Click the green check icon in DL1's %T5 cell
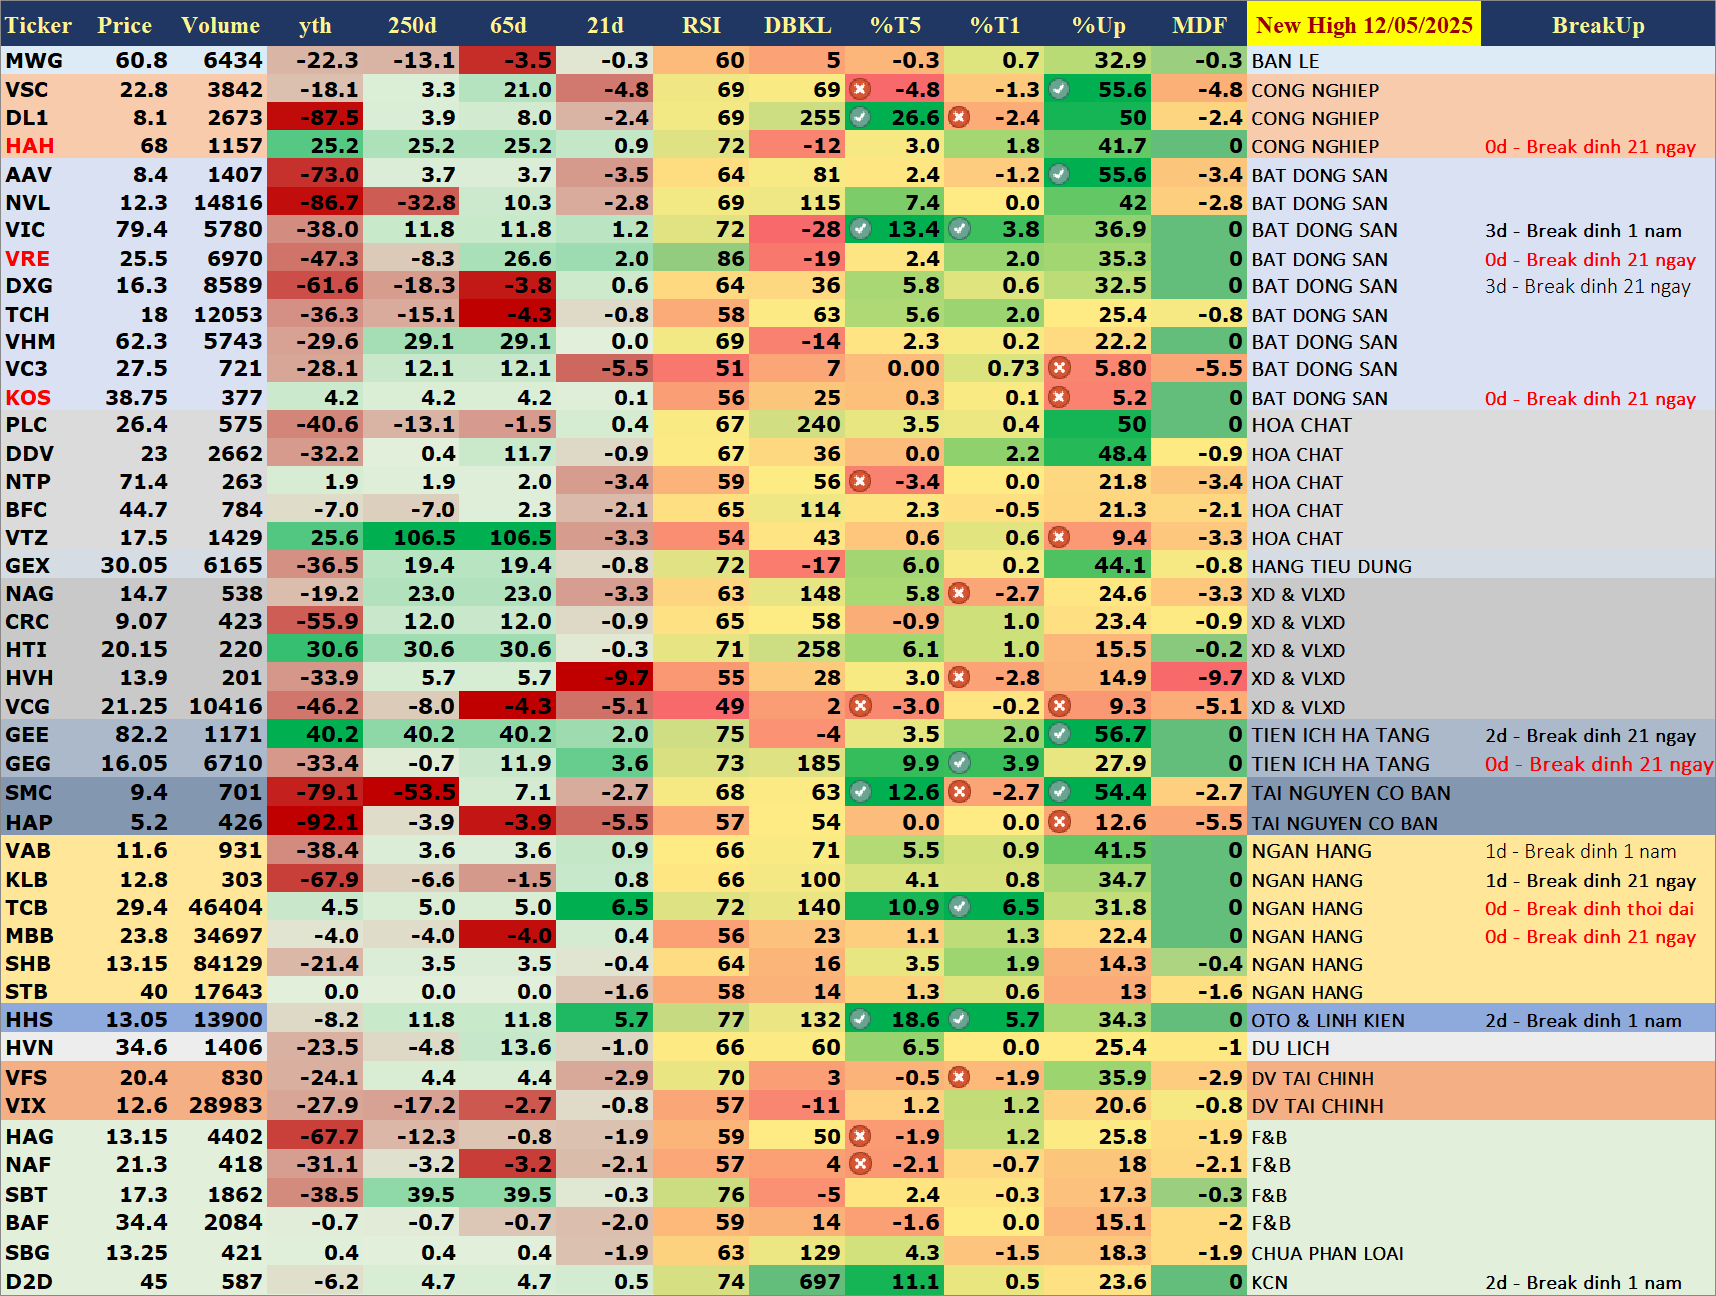The image size is (1716, 1296). point(859,117)
